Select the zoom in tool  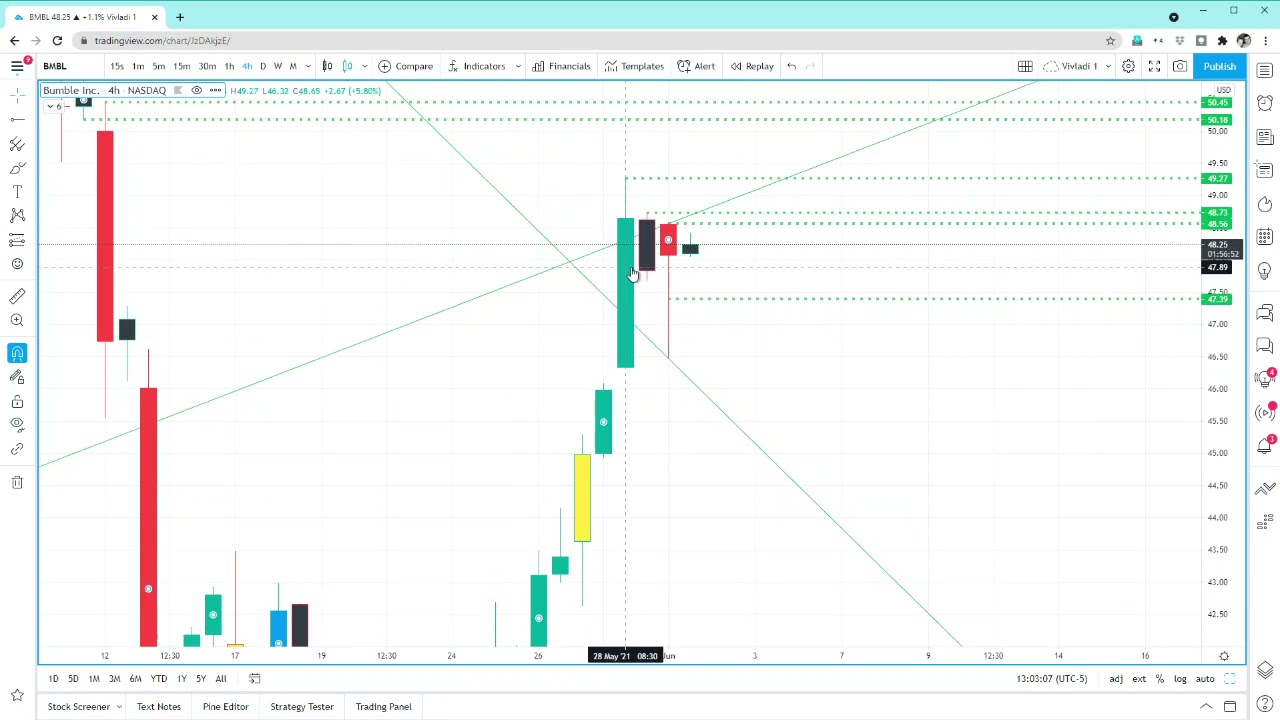pos(17,320)
